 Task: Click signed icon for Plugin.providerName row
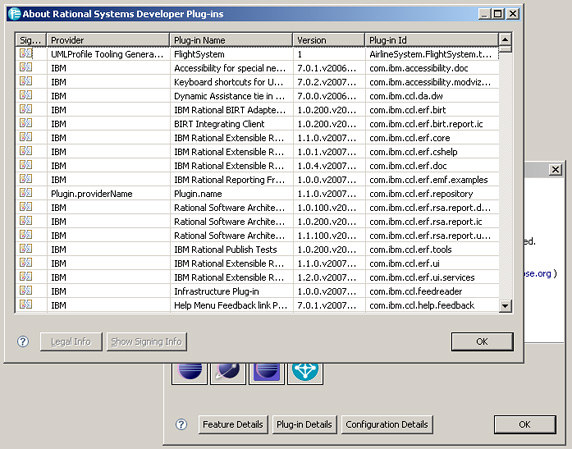(x=26, y=193)
